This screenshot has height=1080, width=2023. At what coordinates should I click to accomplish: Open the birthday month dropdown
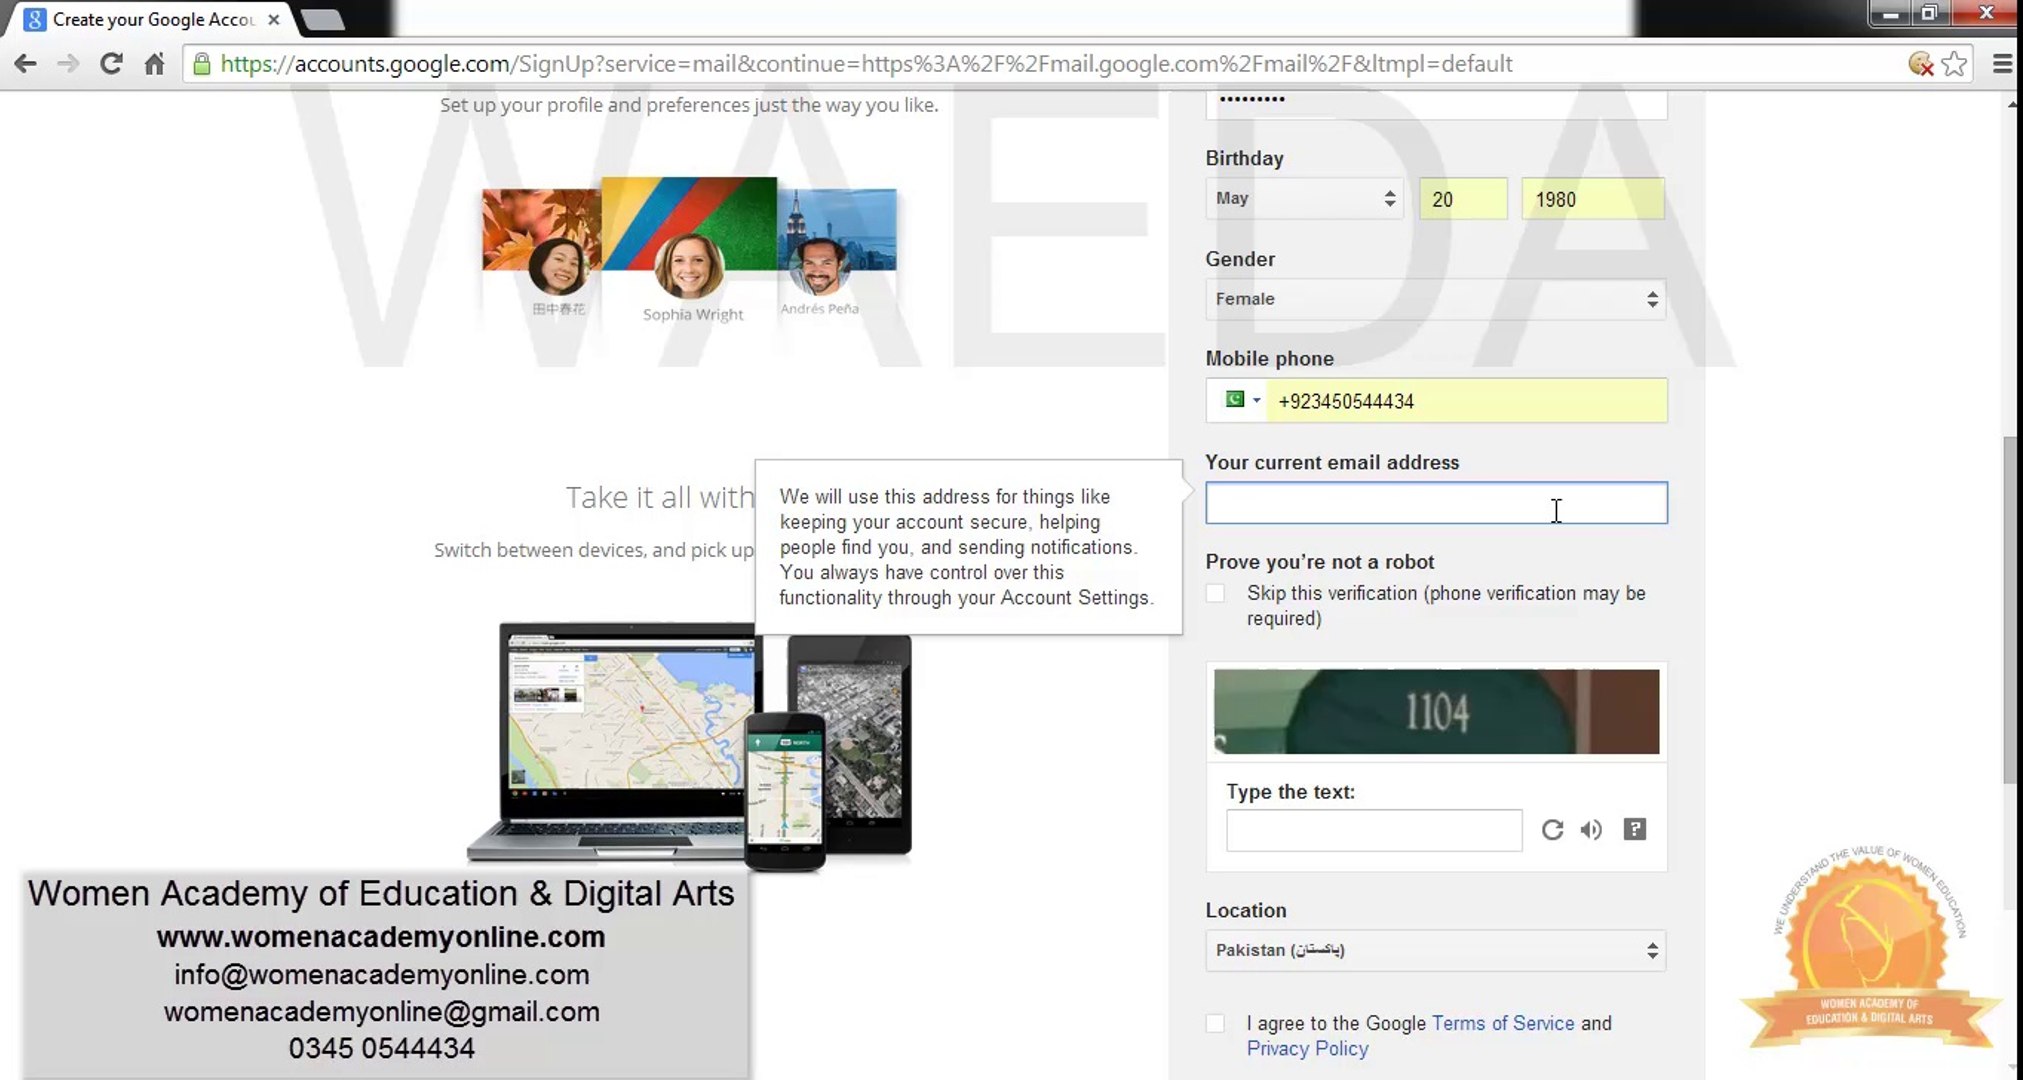(x=1303, y=198)
